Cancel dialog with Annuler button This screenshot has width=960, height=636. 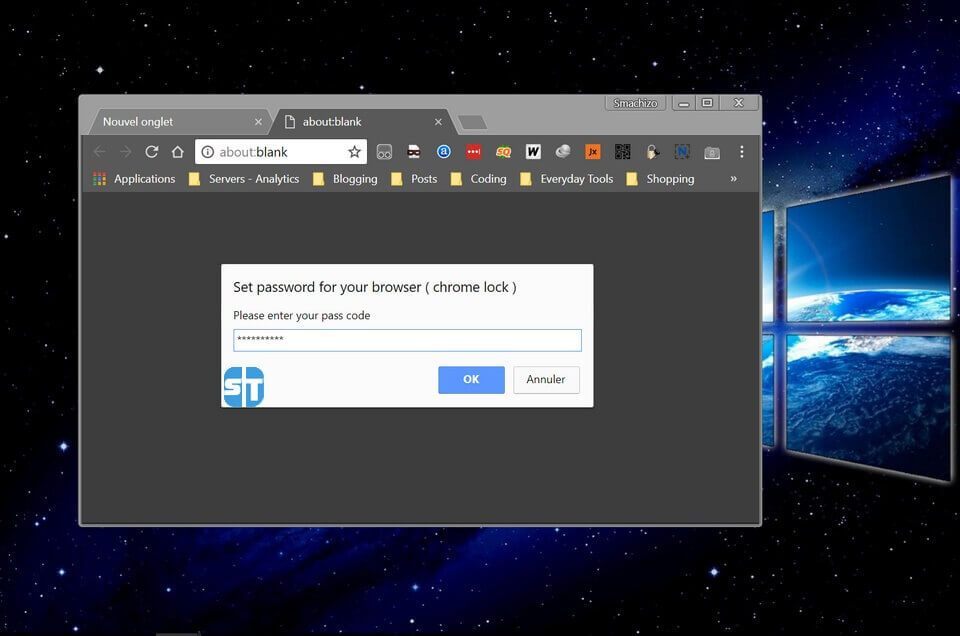[546, 380]
